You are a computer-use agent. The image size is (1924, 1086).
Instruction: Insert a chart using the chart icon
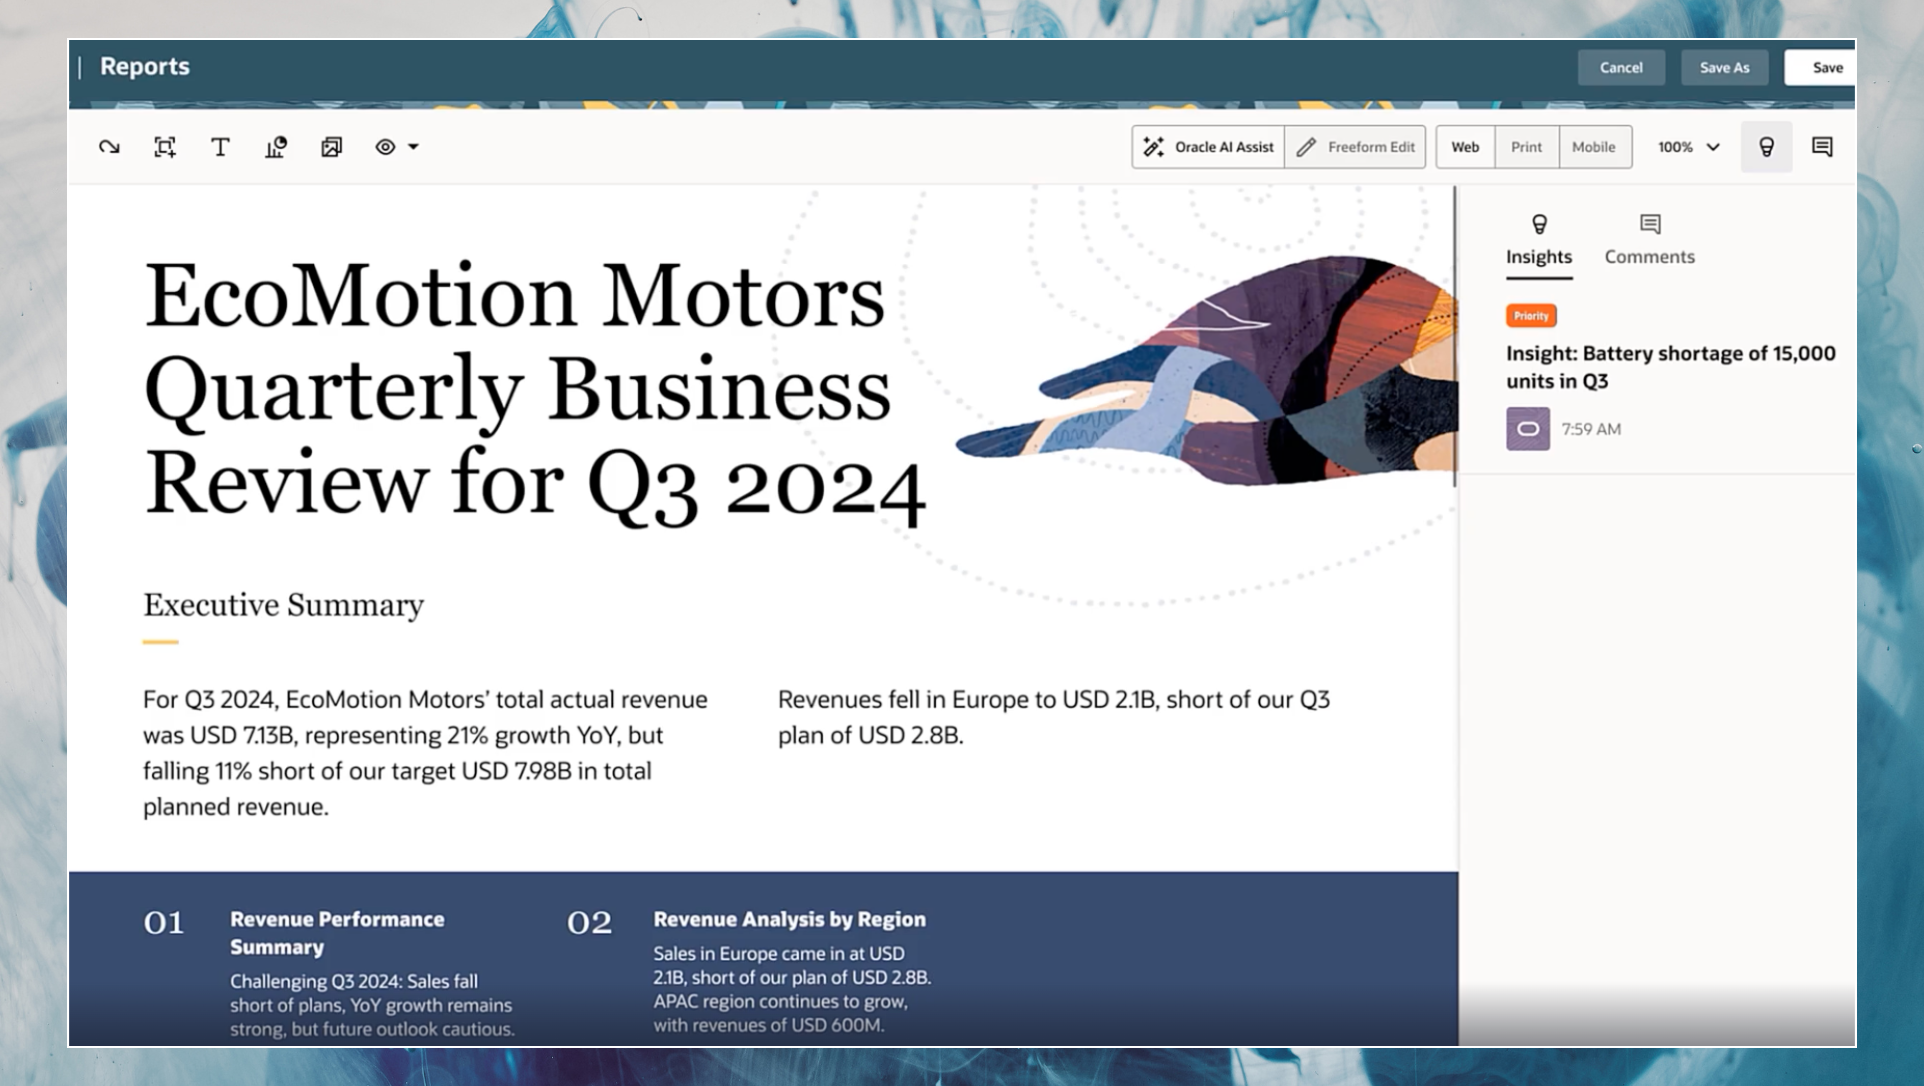[x=276, y=147]
